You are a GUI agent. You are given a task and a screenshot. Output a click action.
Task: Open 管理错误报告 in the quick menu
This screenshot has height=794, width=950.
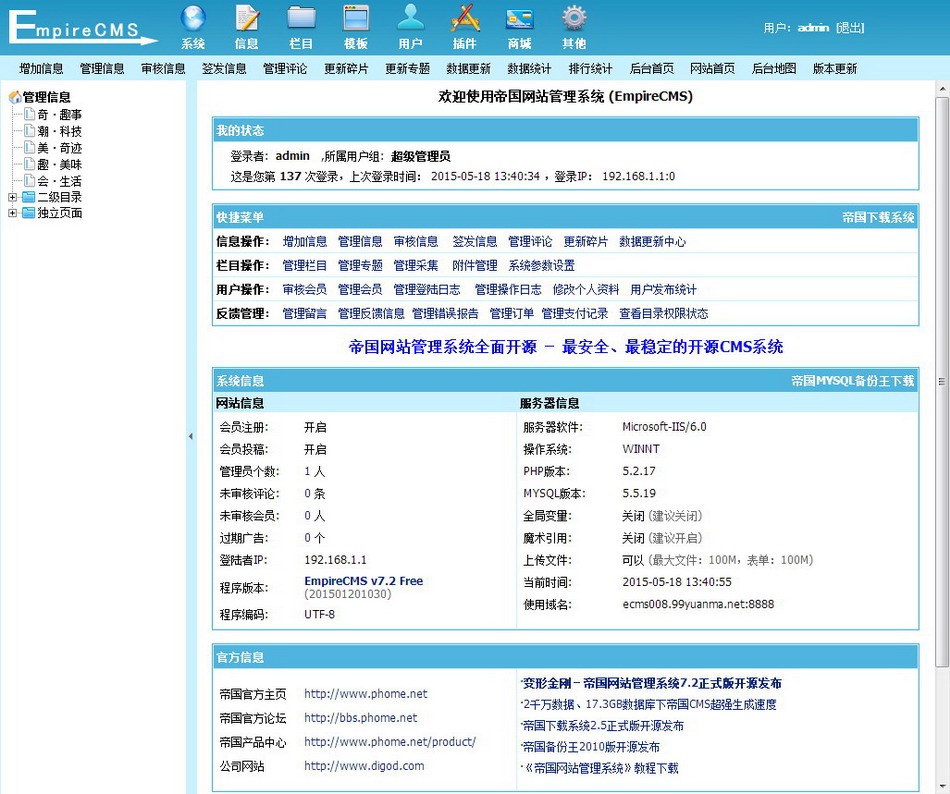[445, 314]
